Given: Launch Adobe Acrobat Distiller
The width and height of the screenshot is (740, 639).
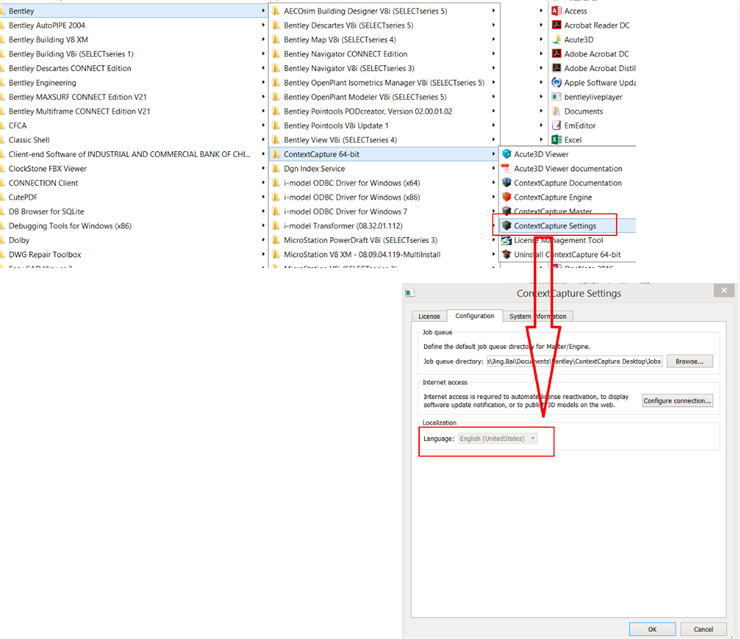Looking at the screenshot, I should tap(593, 68).
